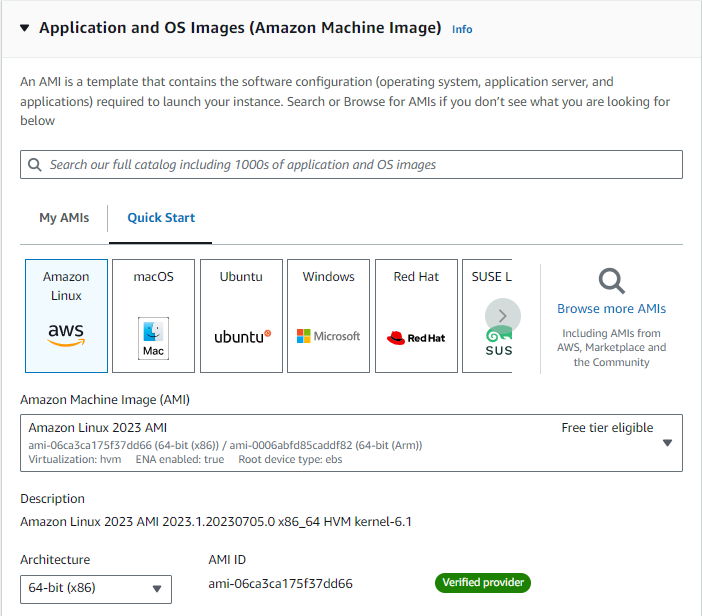Click the AMI ID value ami-06ca3ca175f37dd66
Image resolution: width=702 pixels, height=616 pixels.
(x=280, y=583)
